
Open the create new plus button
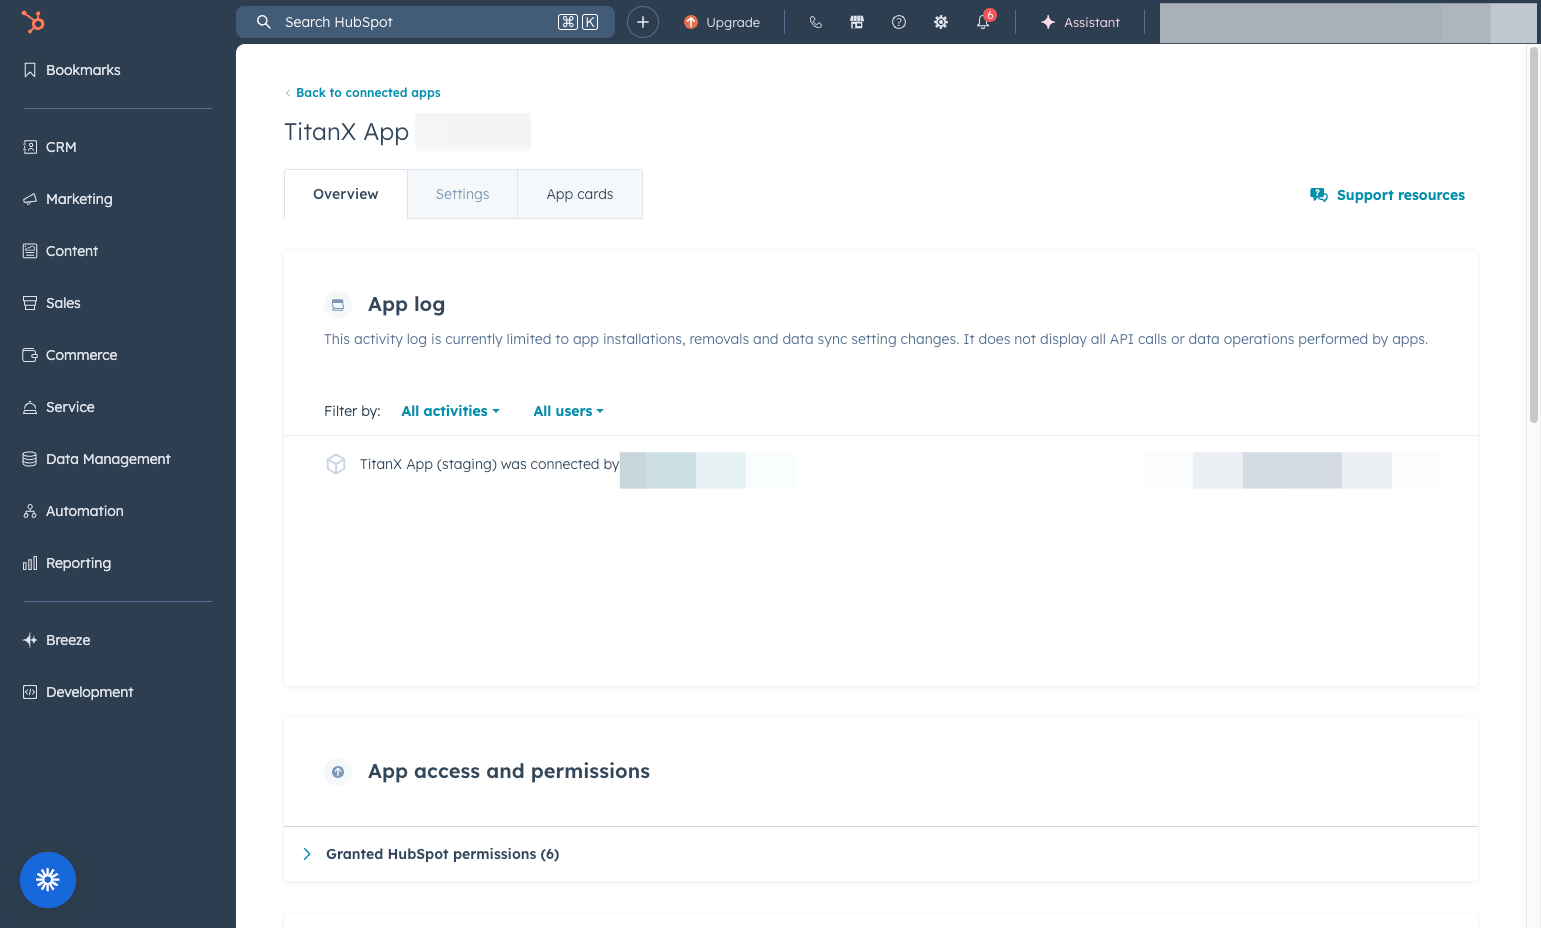coord(643,22)
